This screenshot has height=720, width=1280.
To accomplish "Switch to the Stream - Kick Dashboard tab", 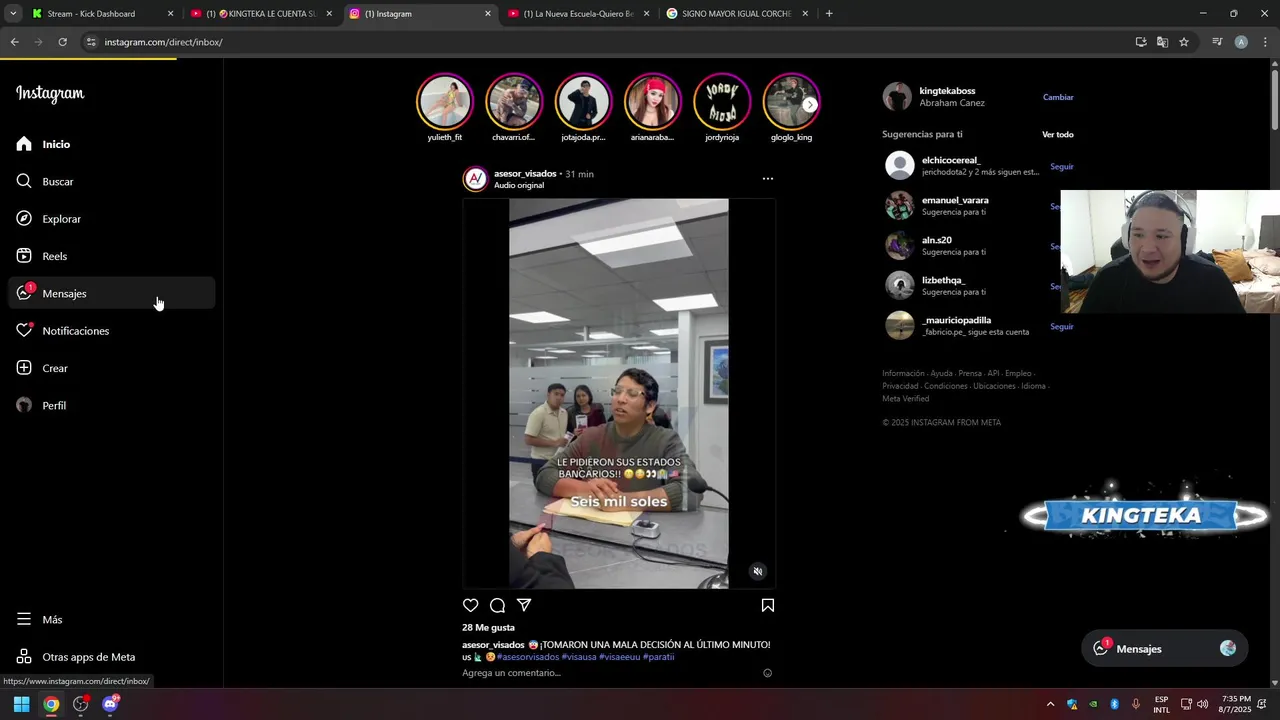I will click(100, 14).
